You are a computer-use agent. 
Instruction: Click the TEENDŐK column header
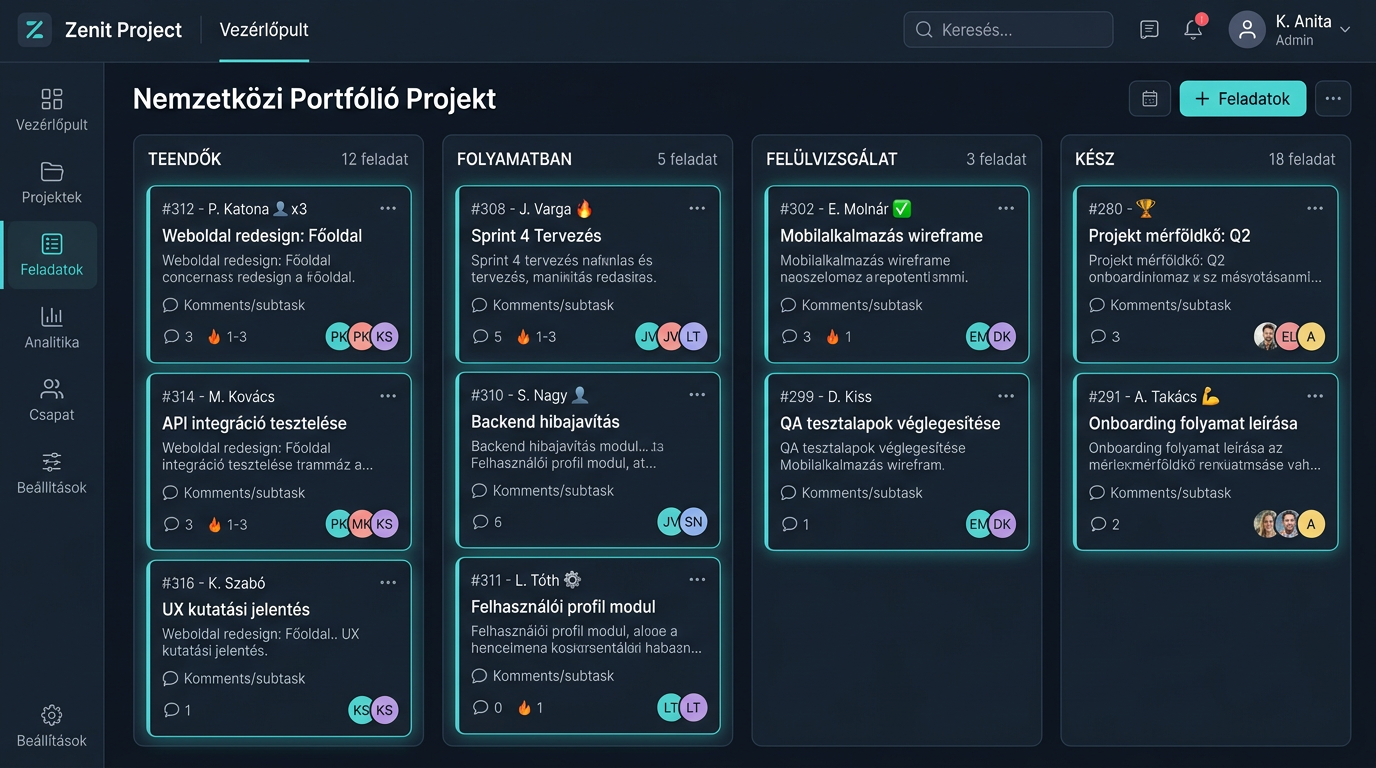(185, 159)
